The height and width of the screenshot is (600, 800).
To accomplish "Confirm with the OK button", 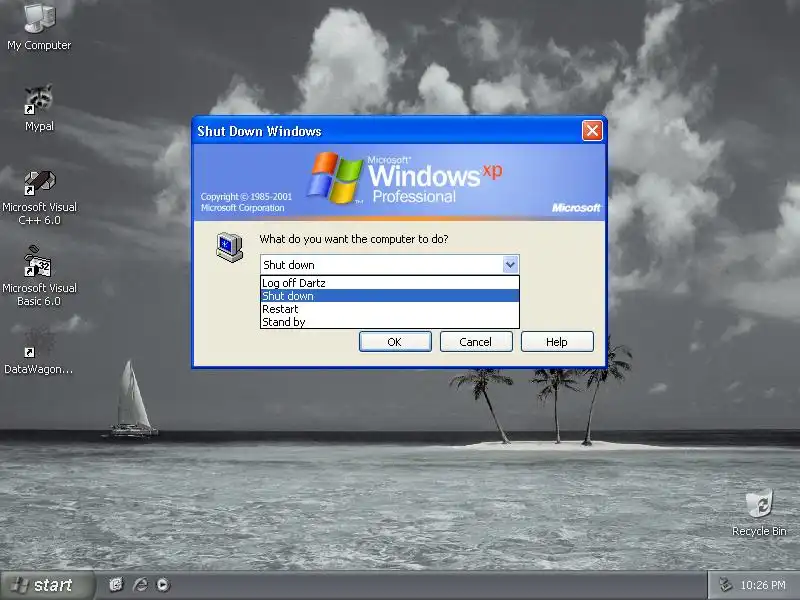I will [x=395, y=342].
